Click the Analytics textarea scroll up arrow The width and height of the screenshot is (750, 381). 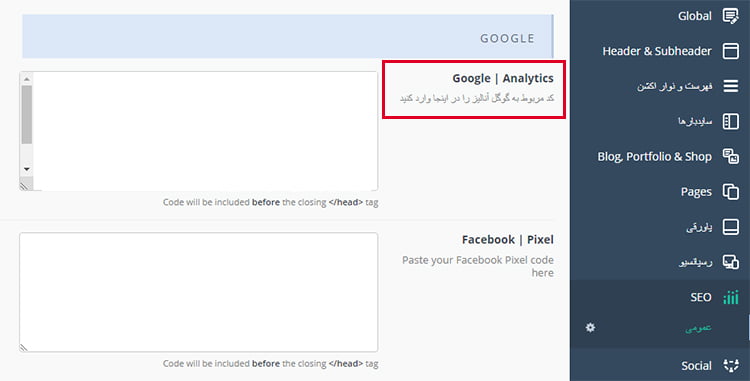(27, 78)
